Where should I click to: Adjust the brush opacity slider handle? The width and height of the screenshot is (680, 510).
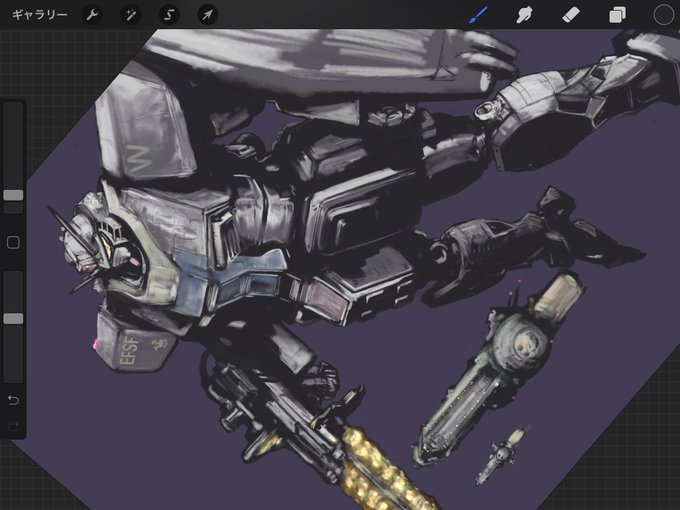13,319
